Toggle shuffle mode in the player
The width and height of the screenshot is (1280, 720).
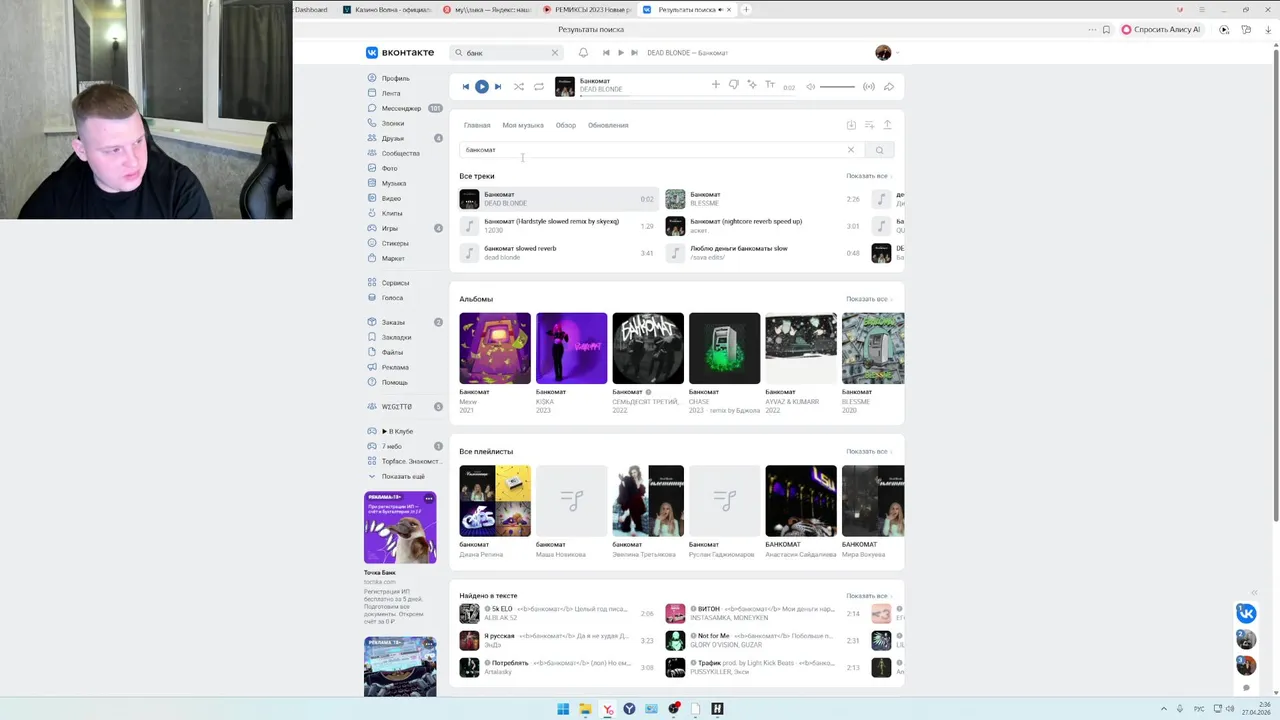(x=518, y=86)
